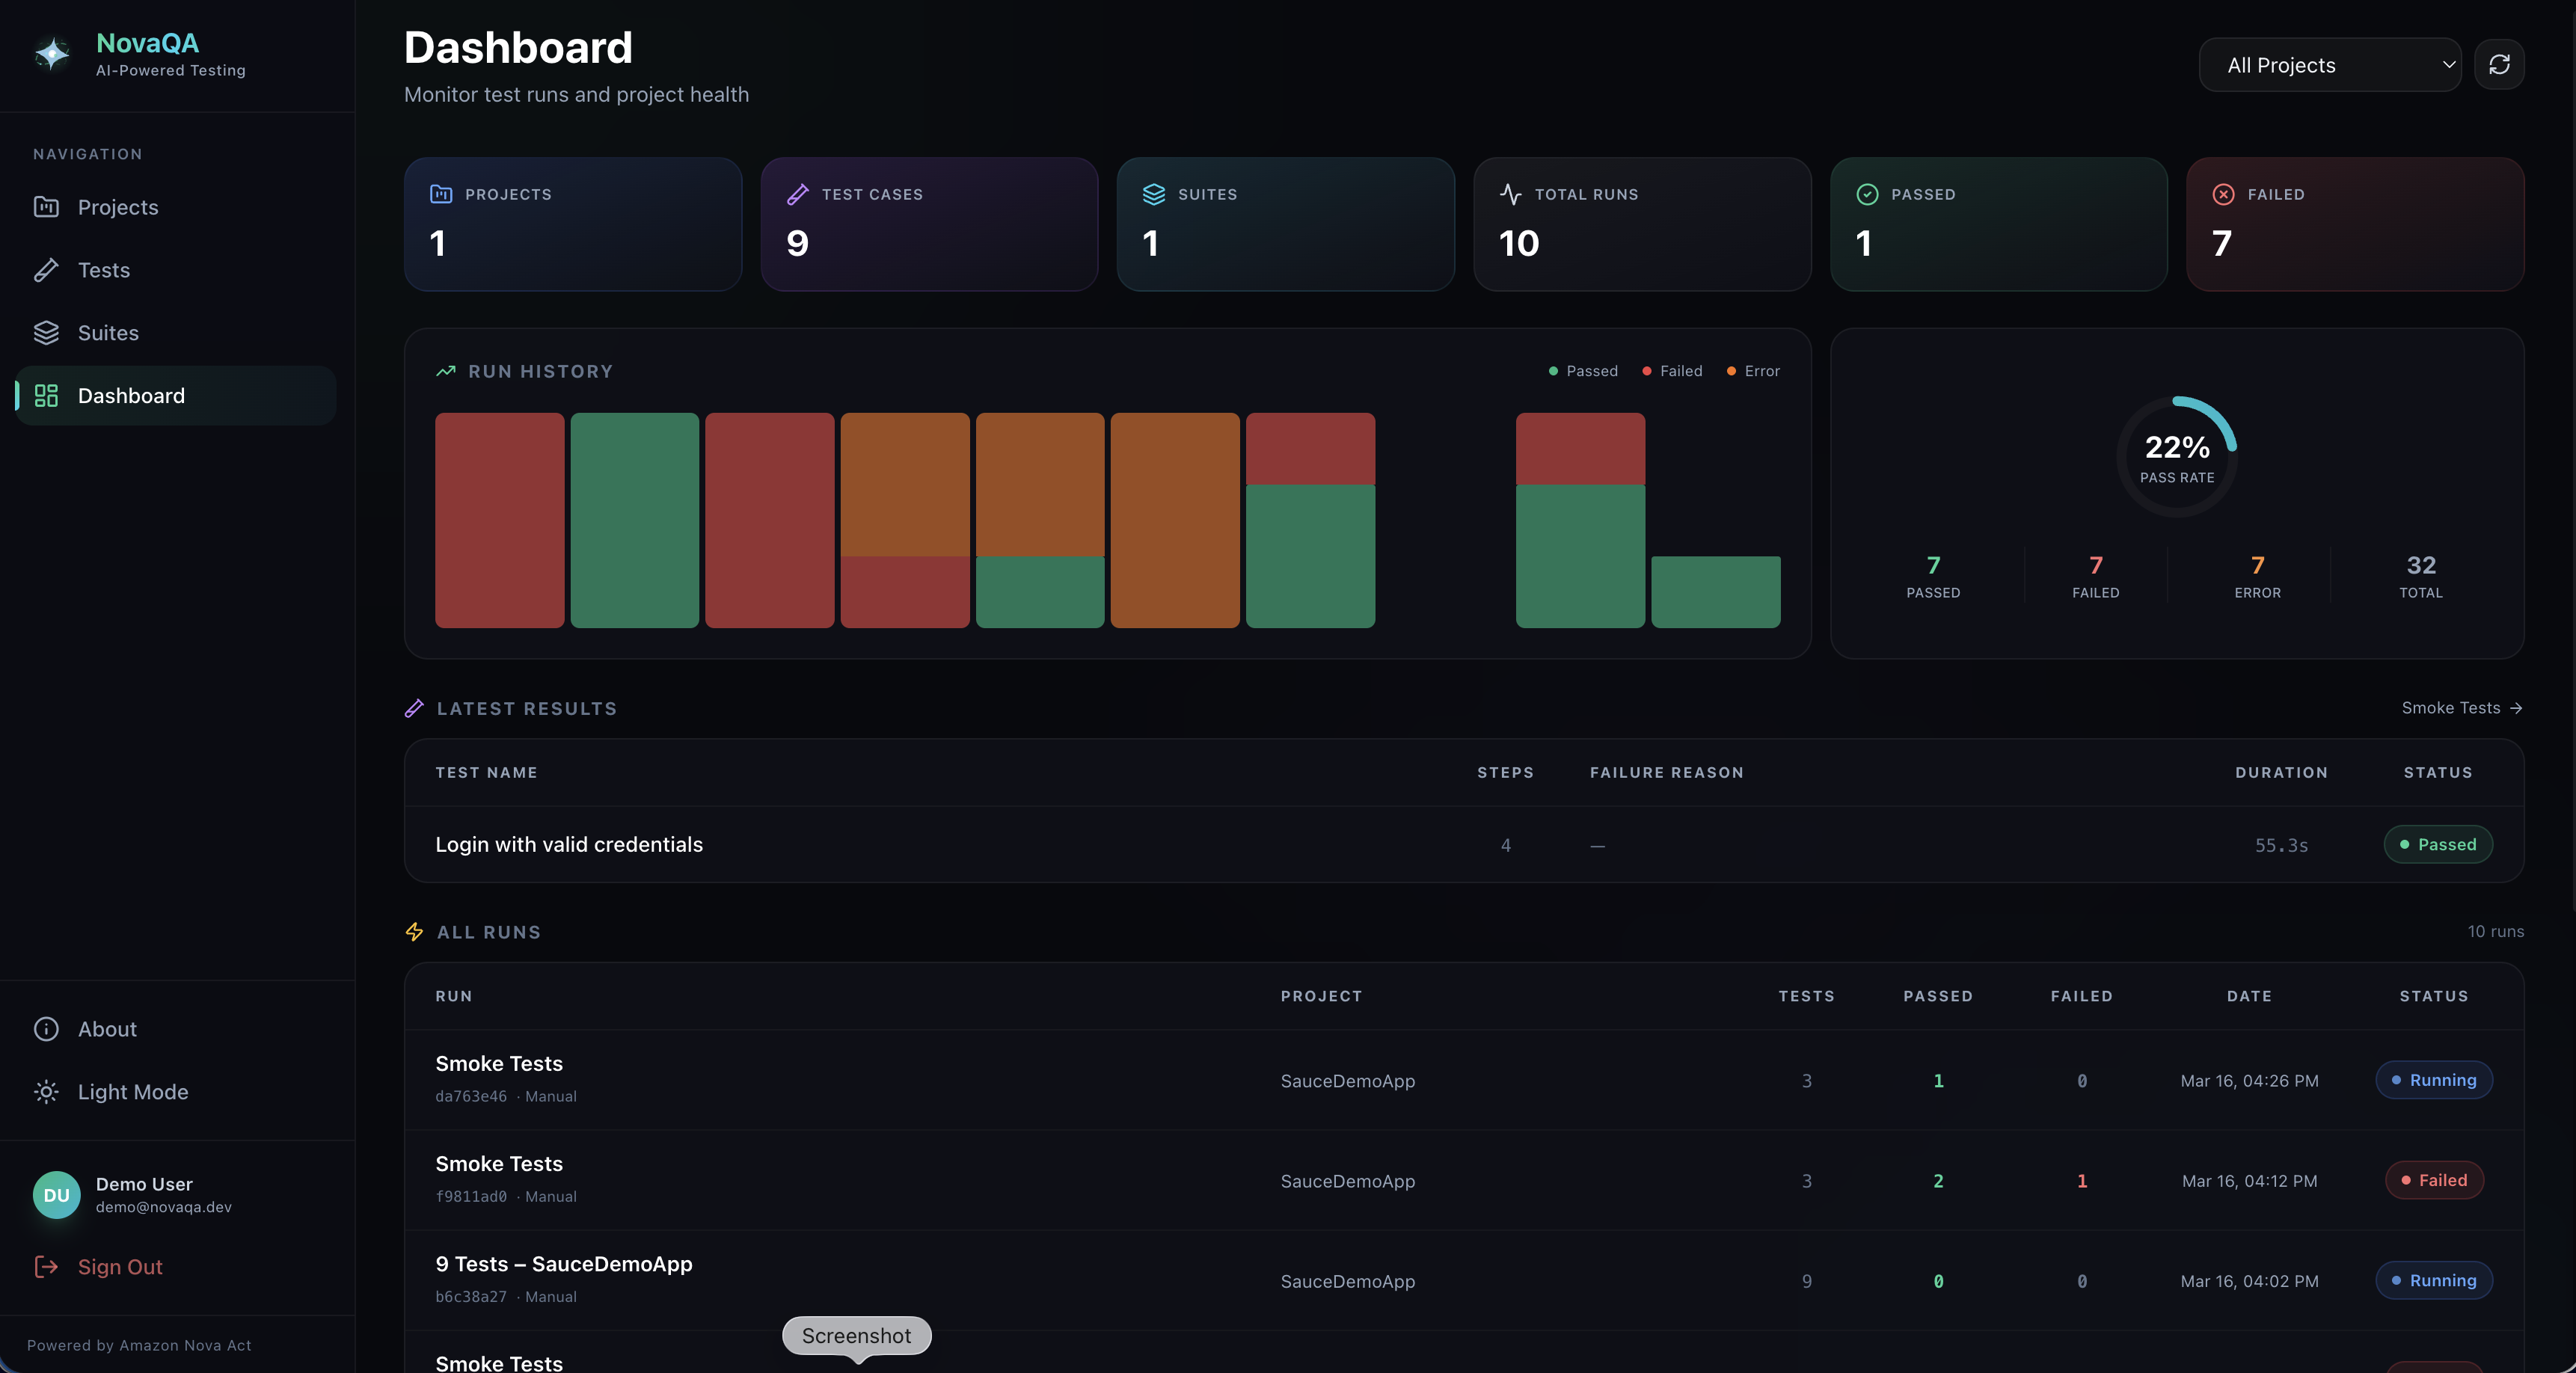Follow the Smoke Tests arrow link

(x=2461, y=708)
